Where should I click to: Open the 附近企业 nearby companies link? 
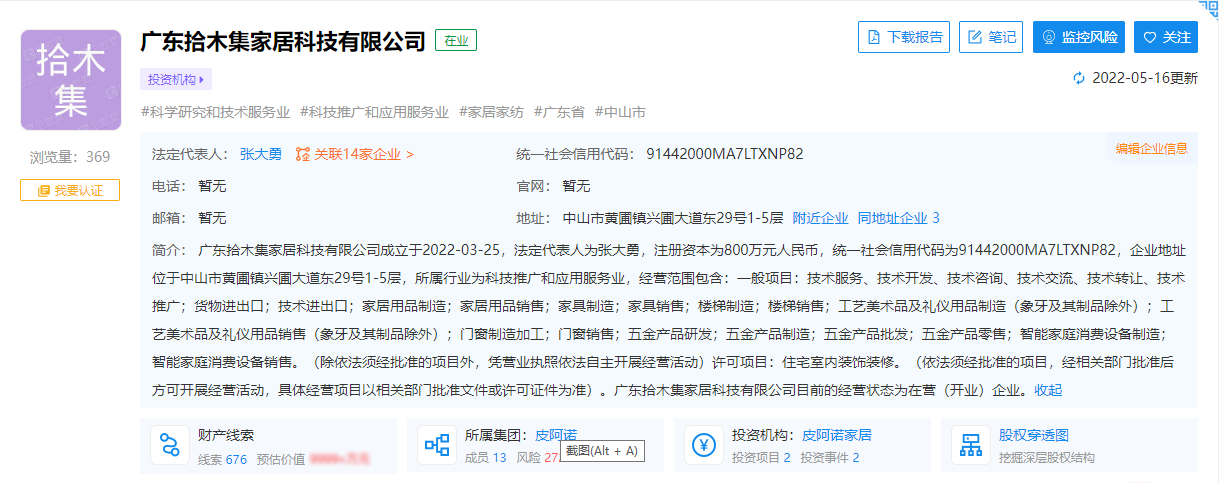click(x=820, y=218)
